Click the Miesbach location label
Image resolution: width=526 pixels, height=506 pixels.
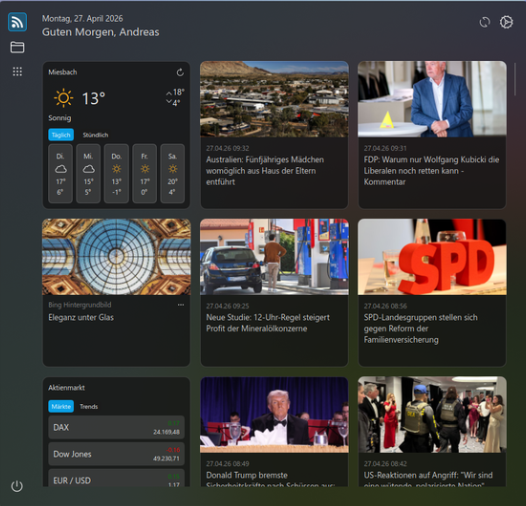pyautogui.click(x=62, y=72)
